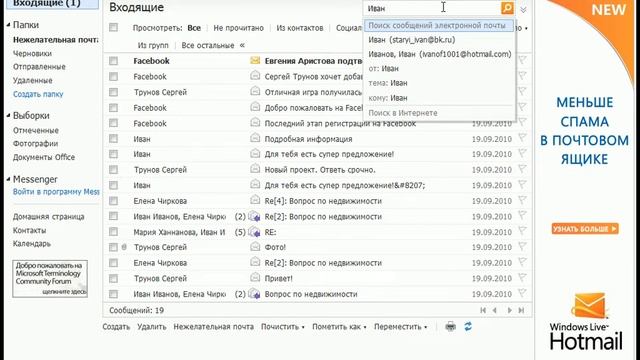
Task: Check the Отличная игра message checkbox
Action: (113, 92)
